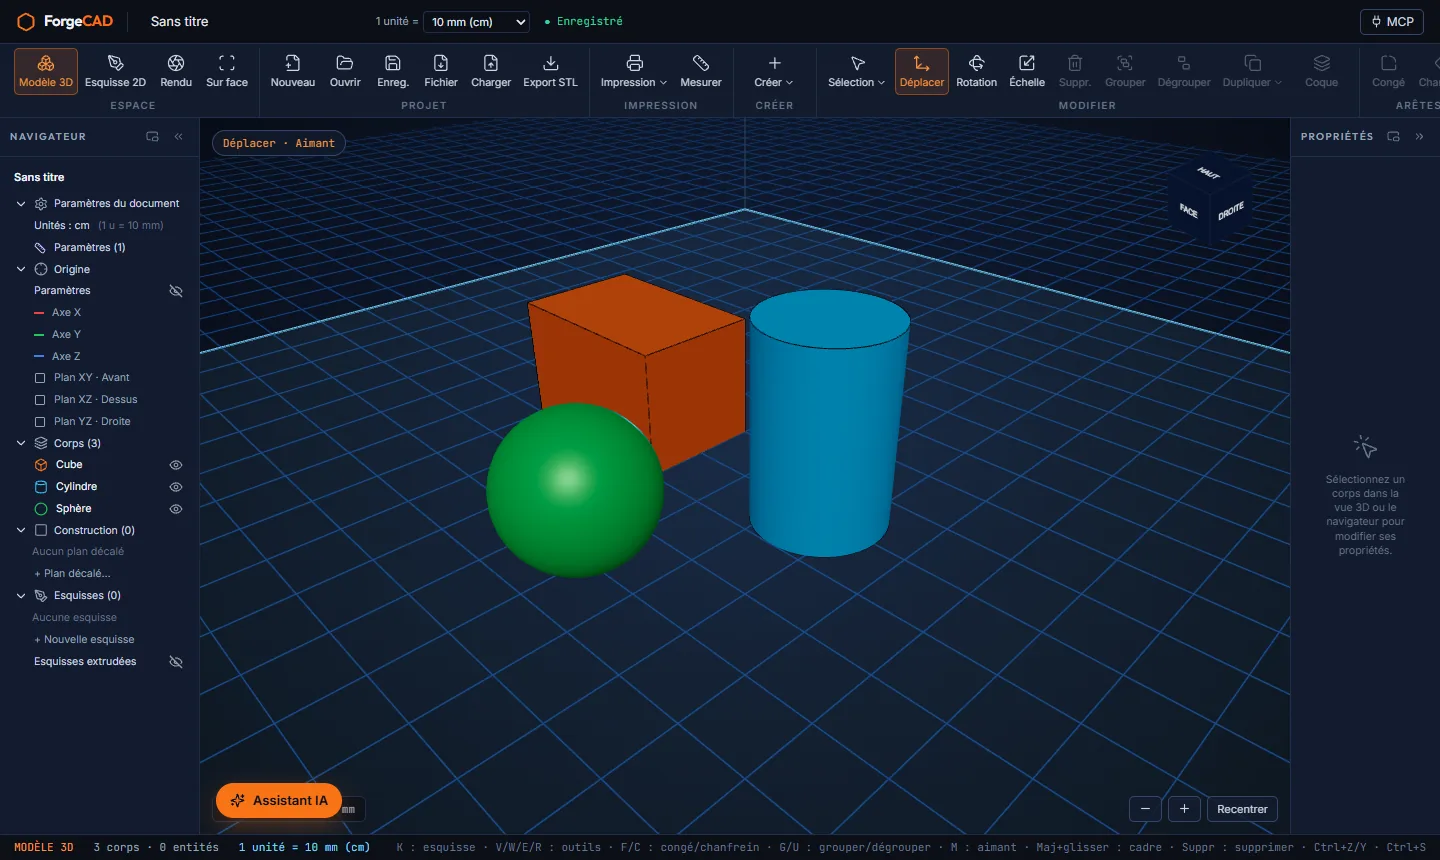This screenshot has width=1440, height=860.
Task: Zoom in with the plus button
Action: 1184,809
